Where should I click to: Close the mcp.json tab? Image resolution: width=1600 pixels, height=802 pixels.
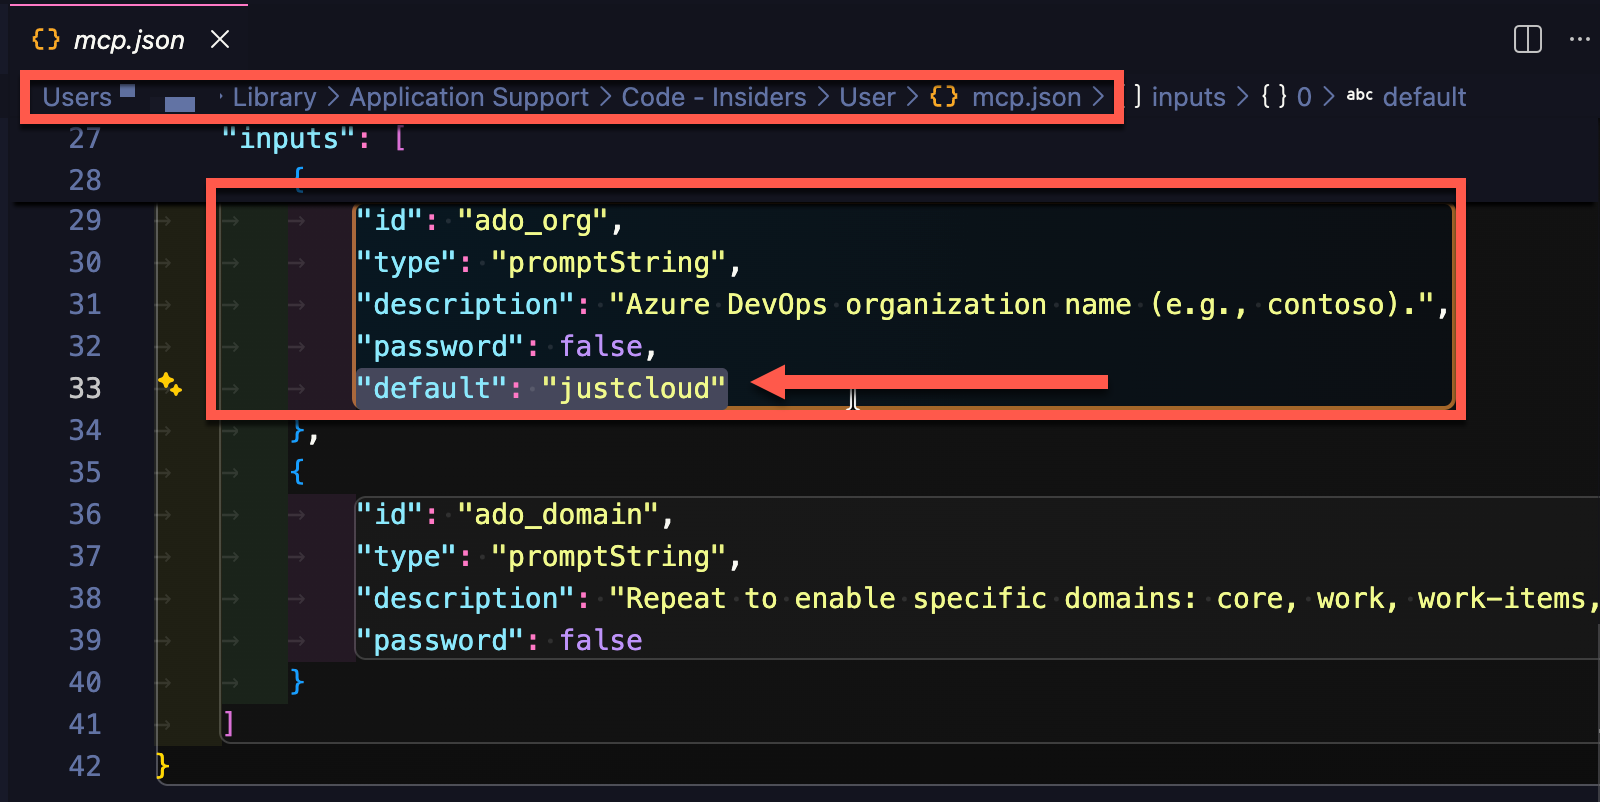coord(220,39)
